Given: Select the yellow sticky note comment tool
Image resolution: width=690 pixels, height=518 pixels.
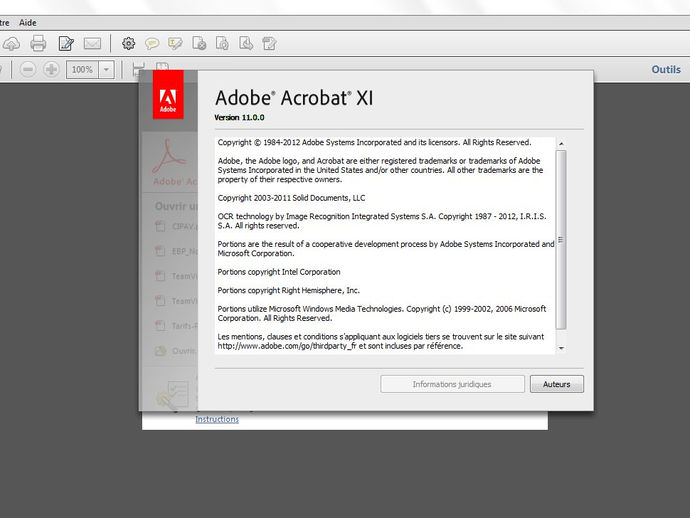Looking at the screenshot, I should point(152,43).
